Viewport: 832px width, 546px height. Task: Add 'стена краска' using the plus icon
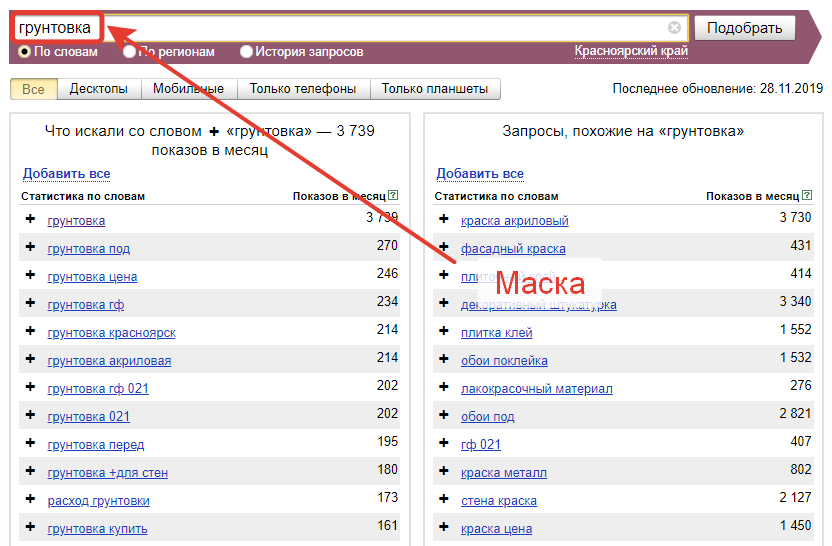point(444,499)
